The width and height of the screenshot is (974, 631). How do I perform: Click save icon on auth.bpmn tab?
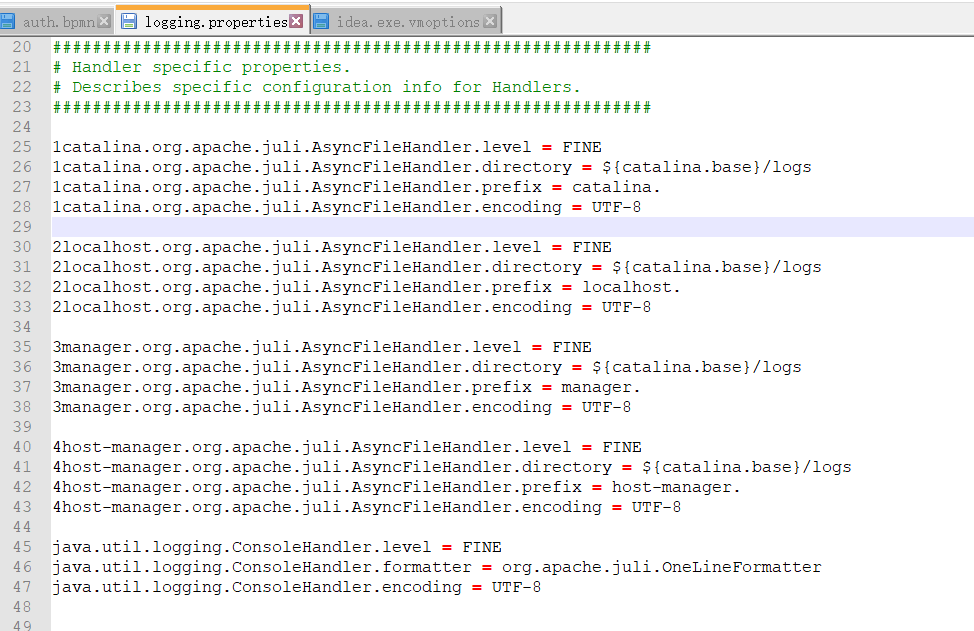tap(8, 22)
